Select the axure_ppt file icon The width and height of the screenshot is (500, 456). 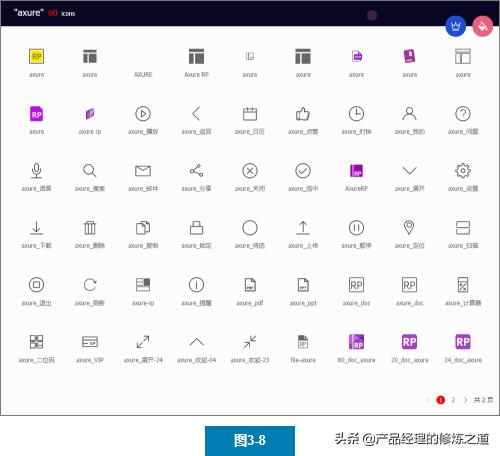303,285
